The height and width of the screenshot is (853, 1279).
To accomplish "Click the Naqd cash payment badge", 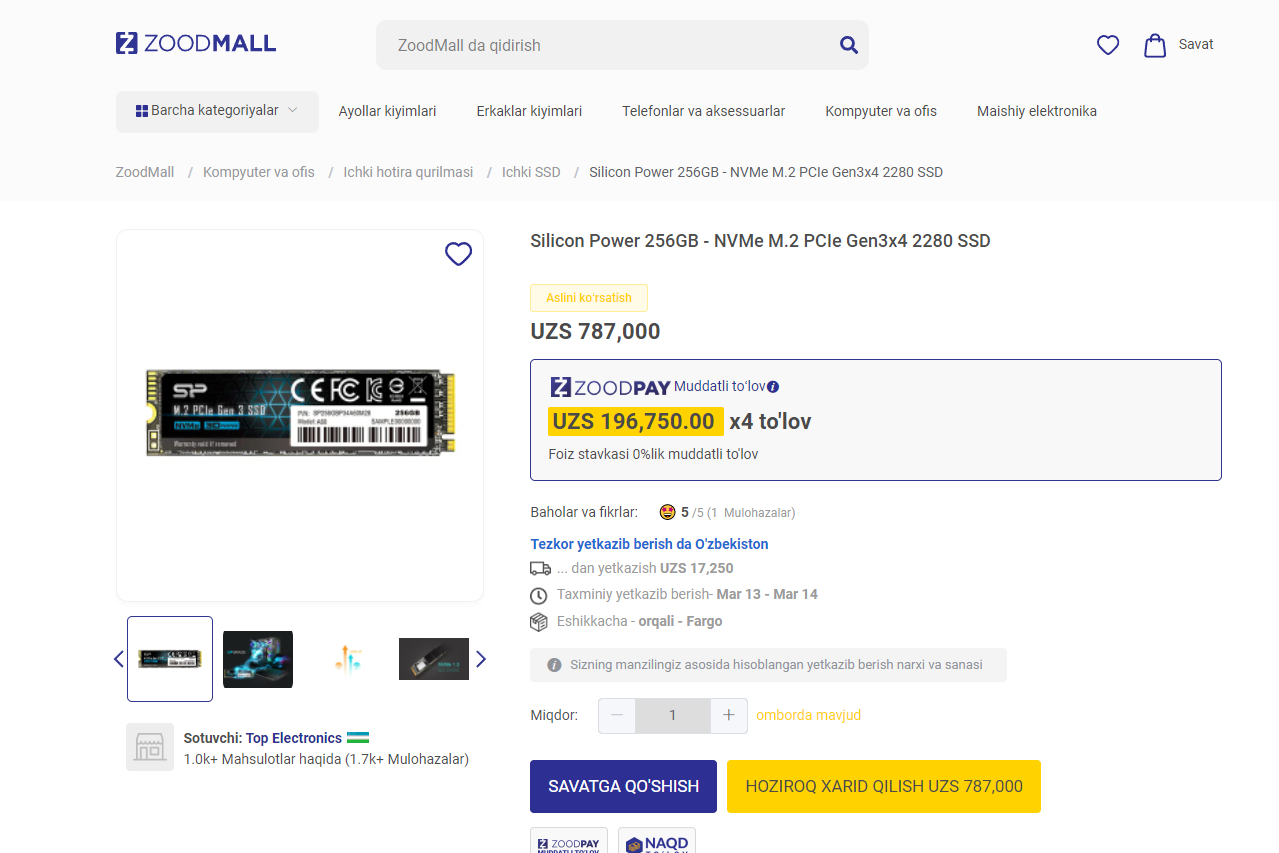I will (657, 841).
